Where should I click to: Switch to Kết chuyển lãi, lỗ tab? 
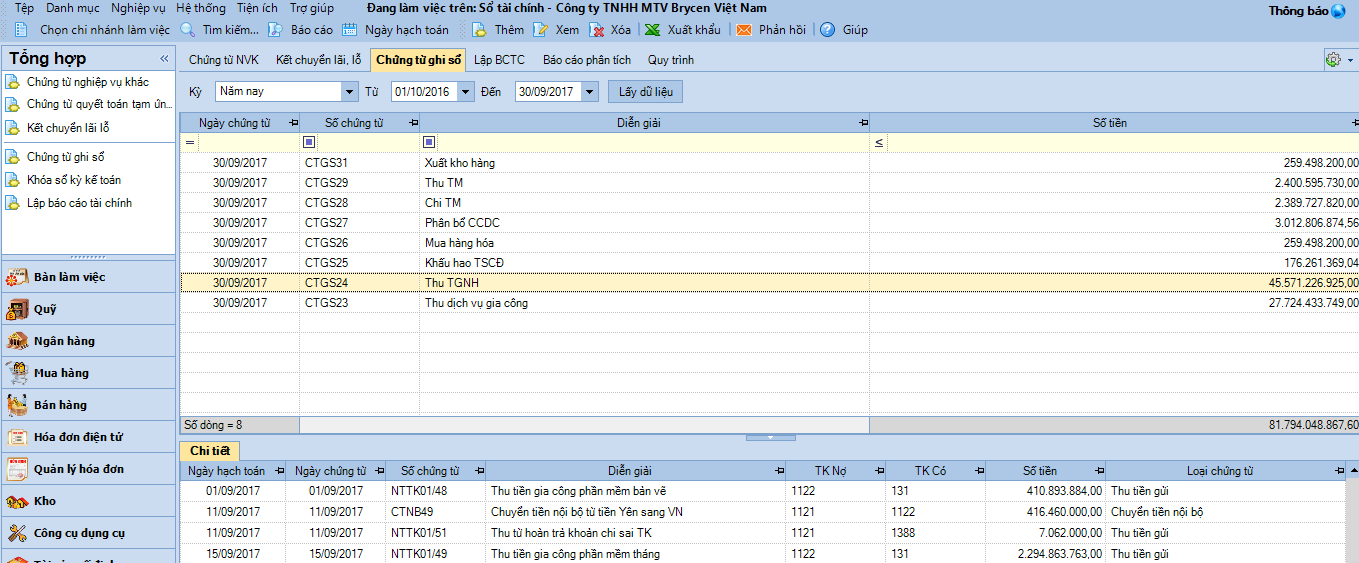pyautogui.click(x=319, y=60)
